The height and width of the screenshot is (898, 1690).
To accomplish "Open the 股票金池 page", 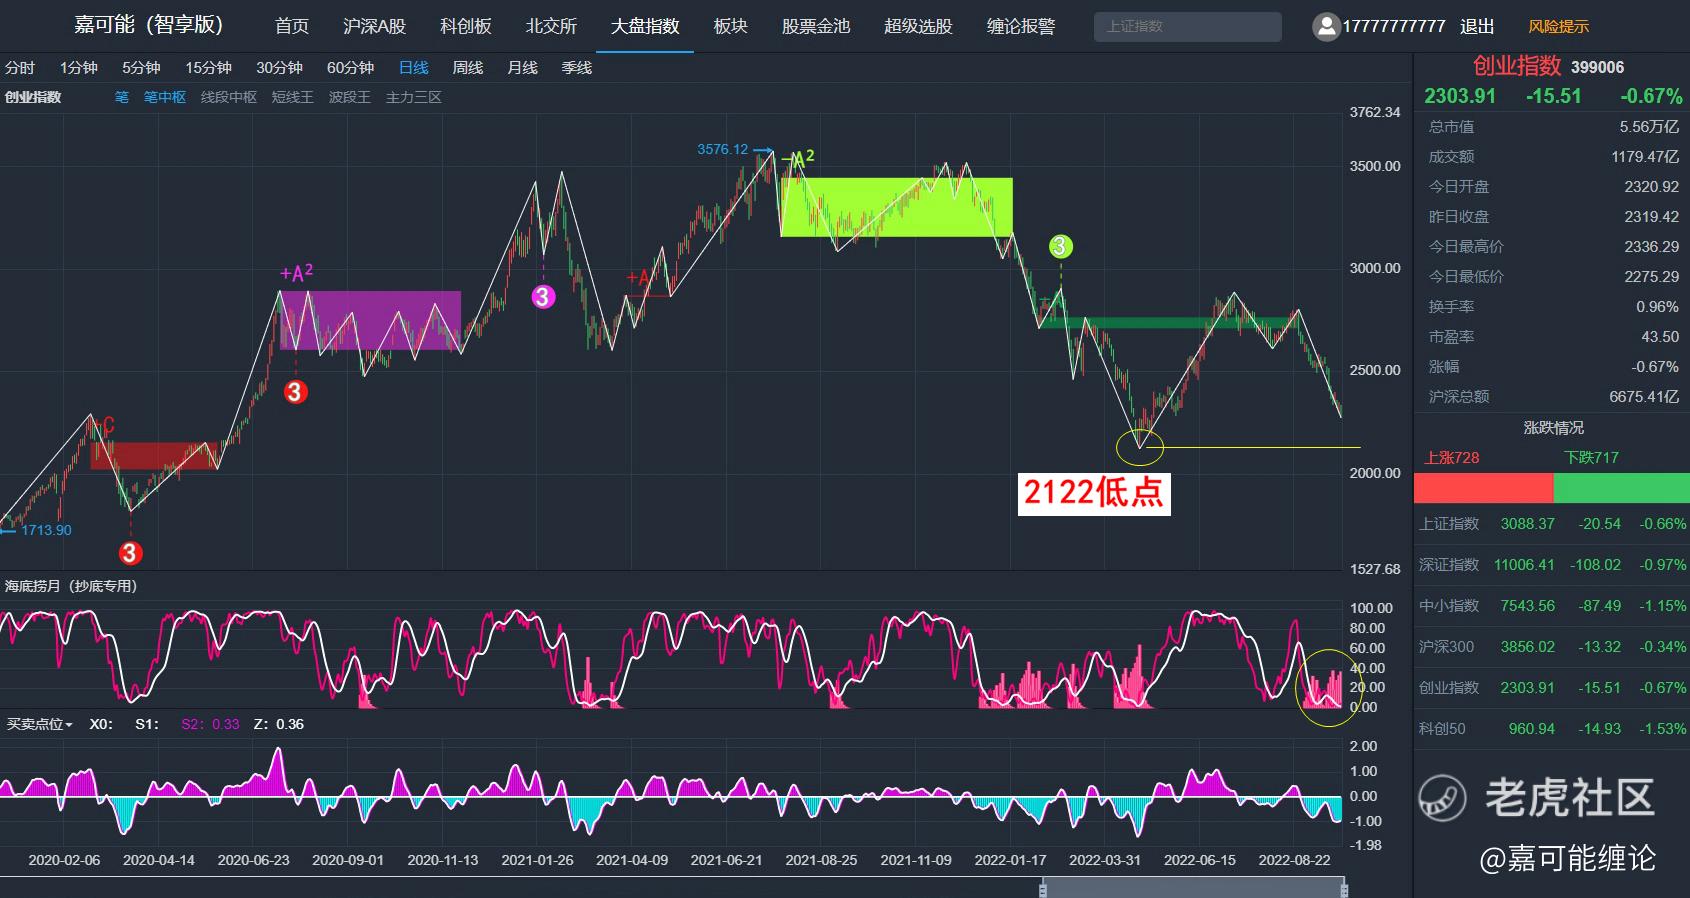I will [816, 26].
